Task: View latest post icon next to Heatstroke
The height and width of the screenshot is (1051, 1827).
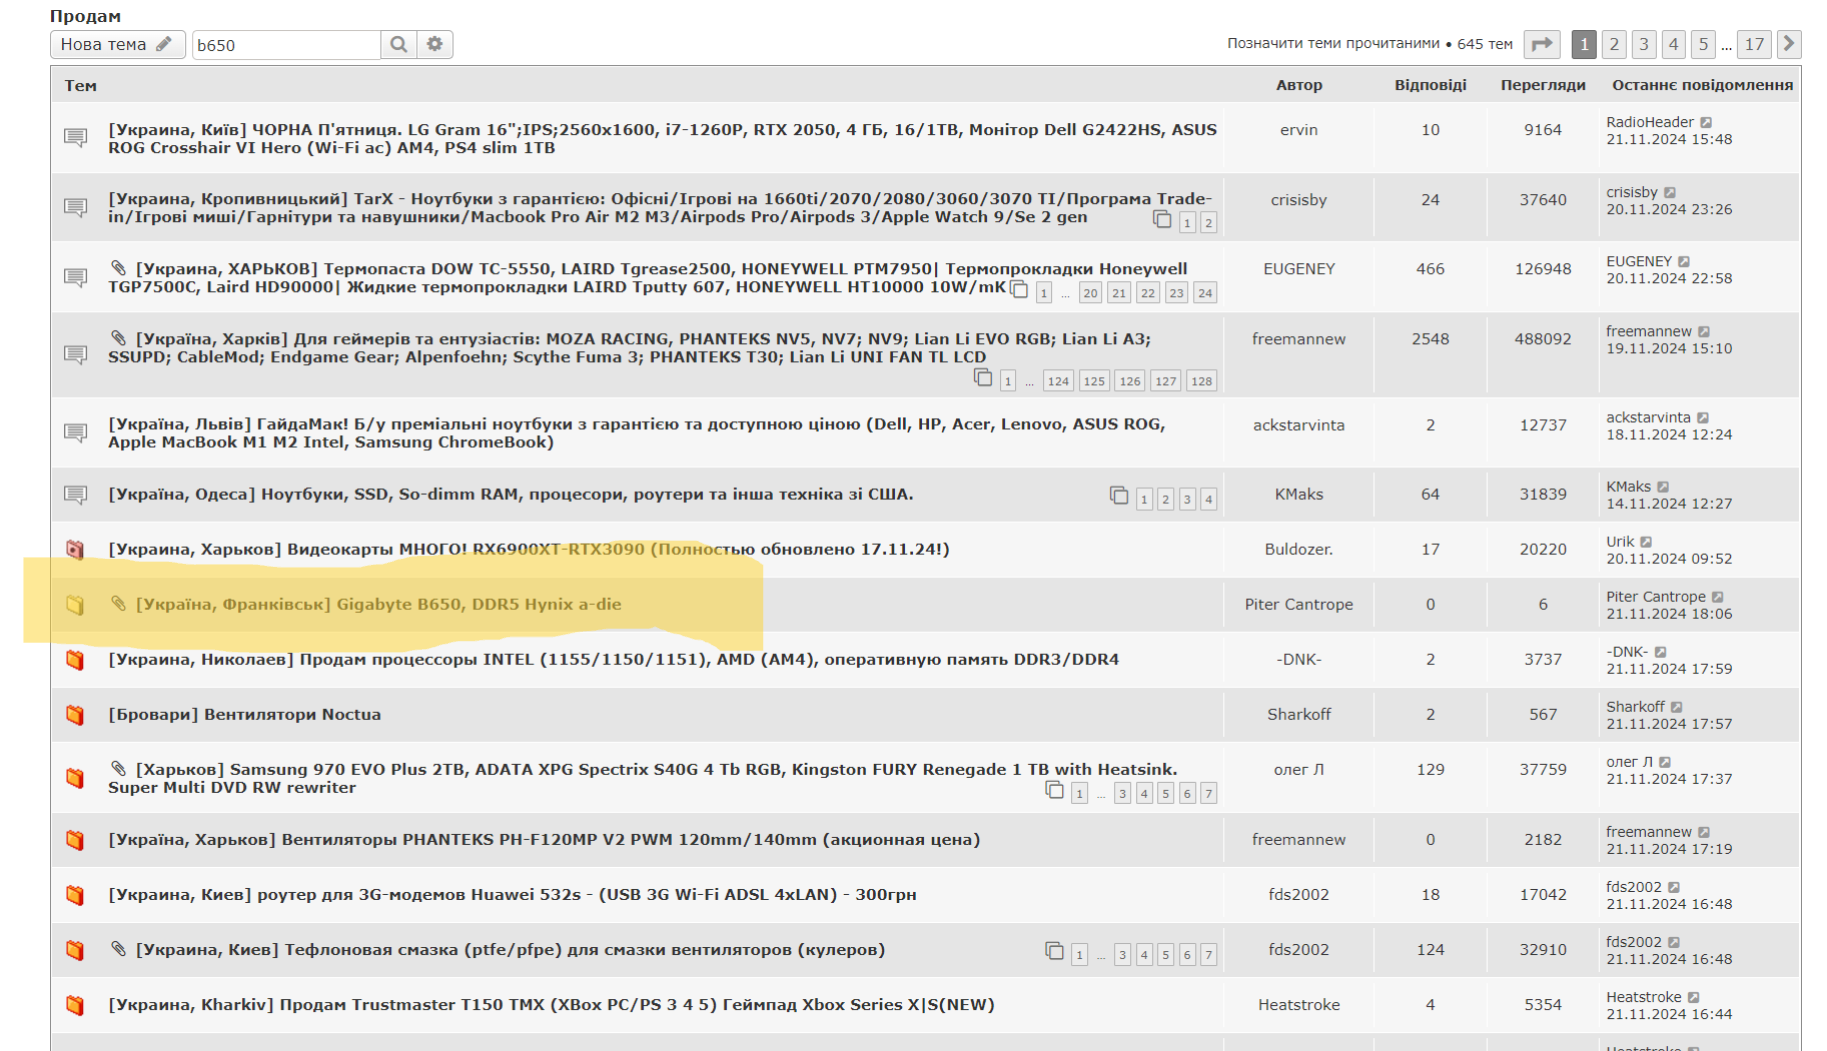Action: click(x=1694, y=997)
